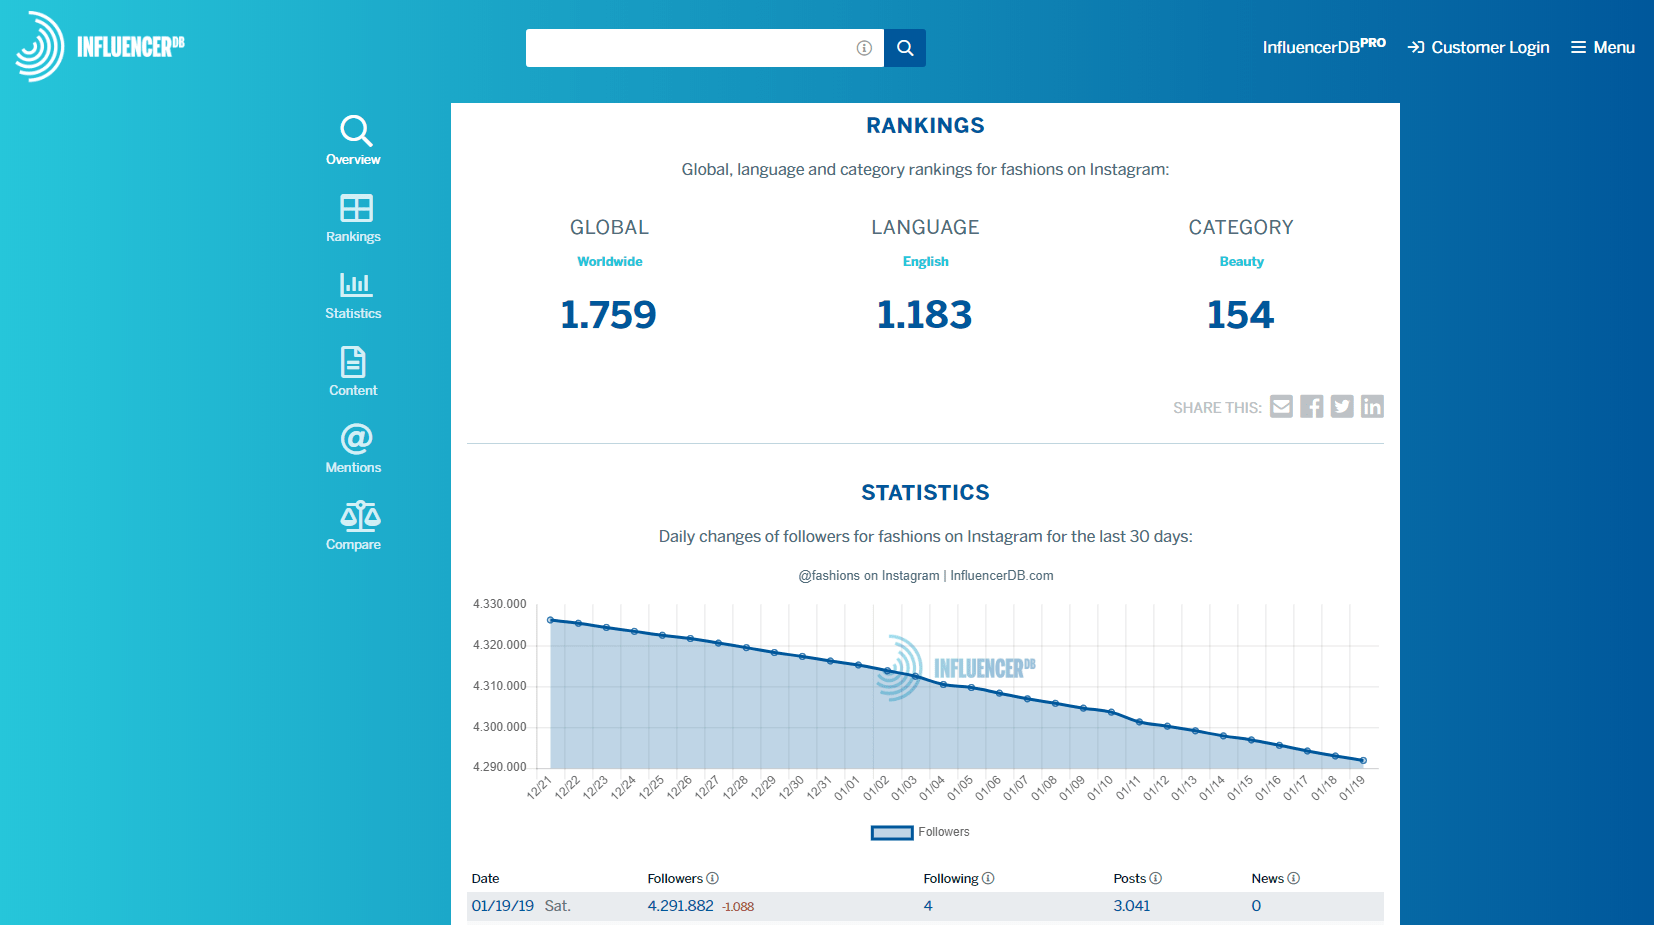Click the RANKINGS section heading
Viewport: 1654px width, 925px height.
click(x=925, y=125)
